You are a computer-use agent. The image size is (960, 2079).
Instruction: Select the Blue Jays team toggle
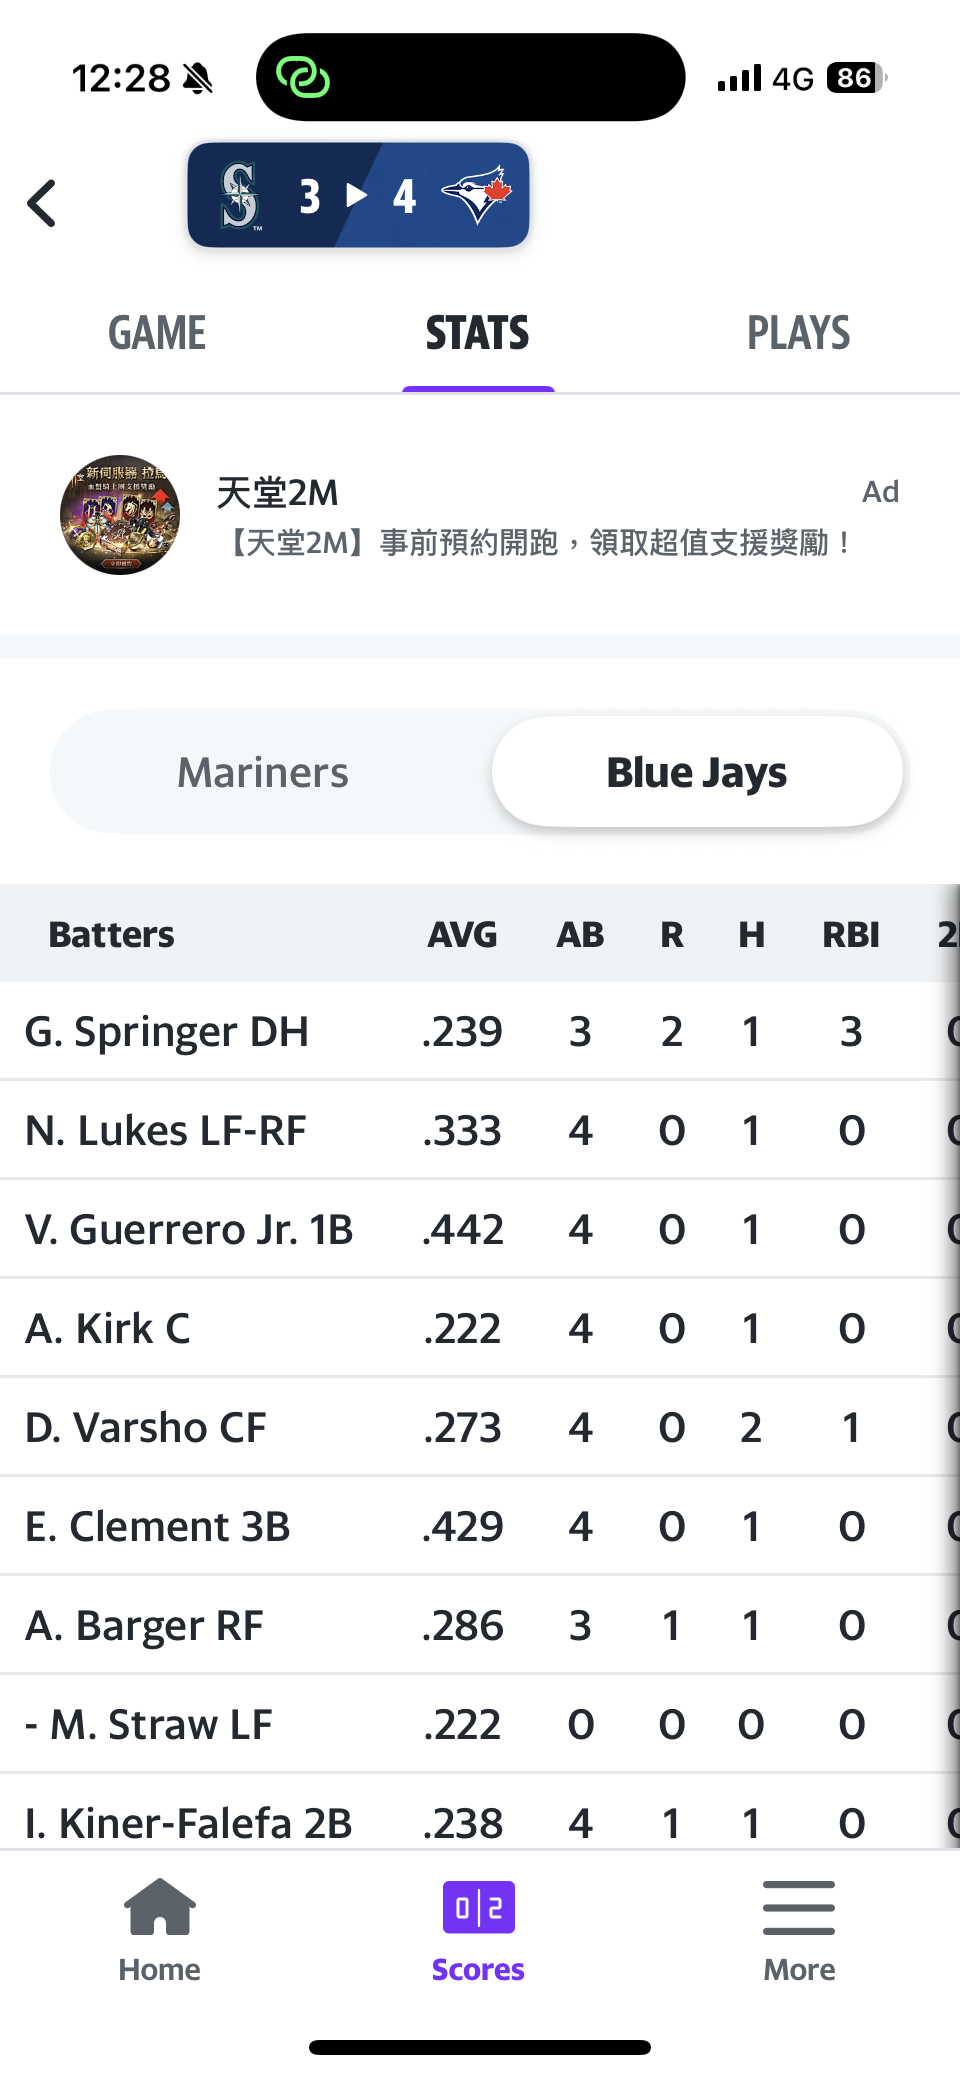[x=697, y=773]
